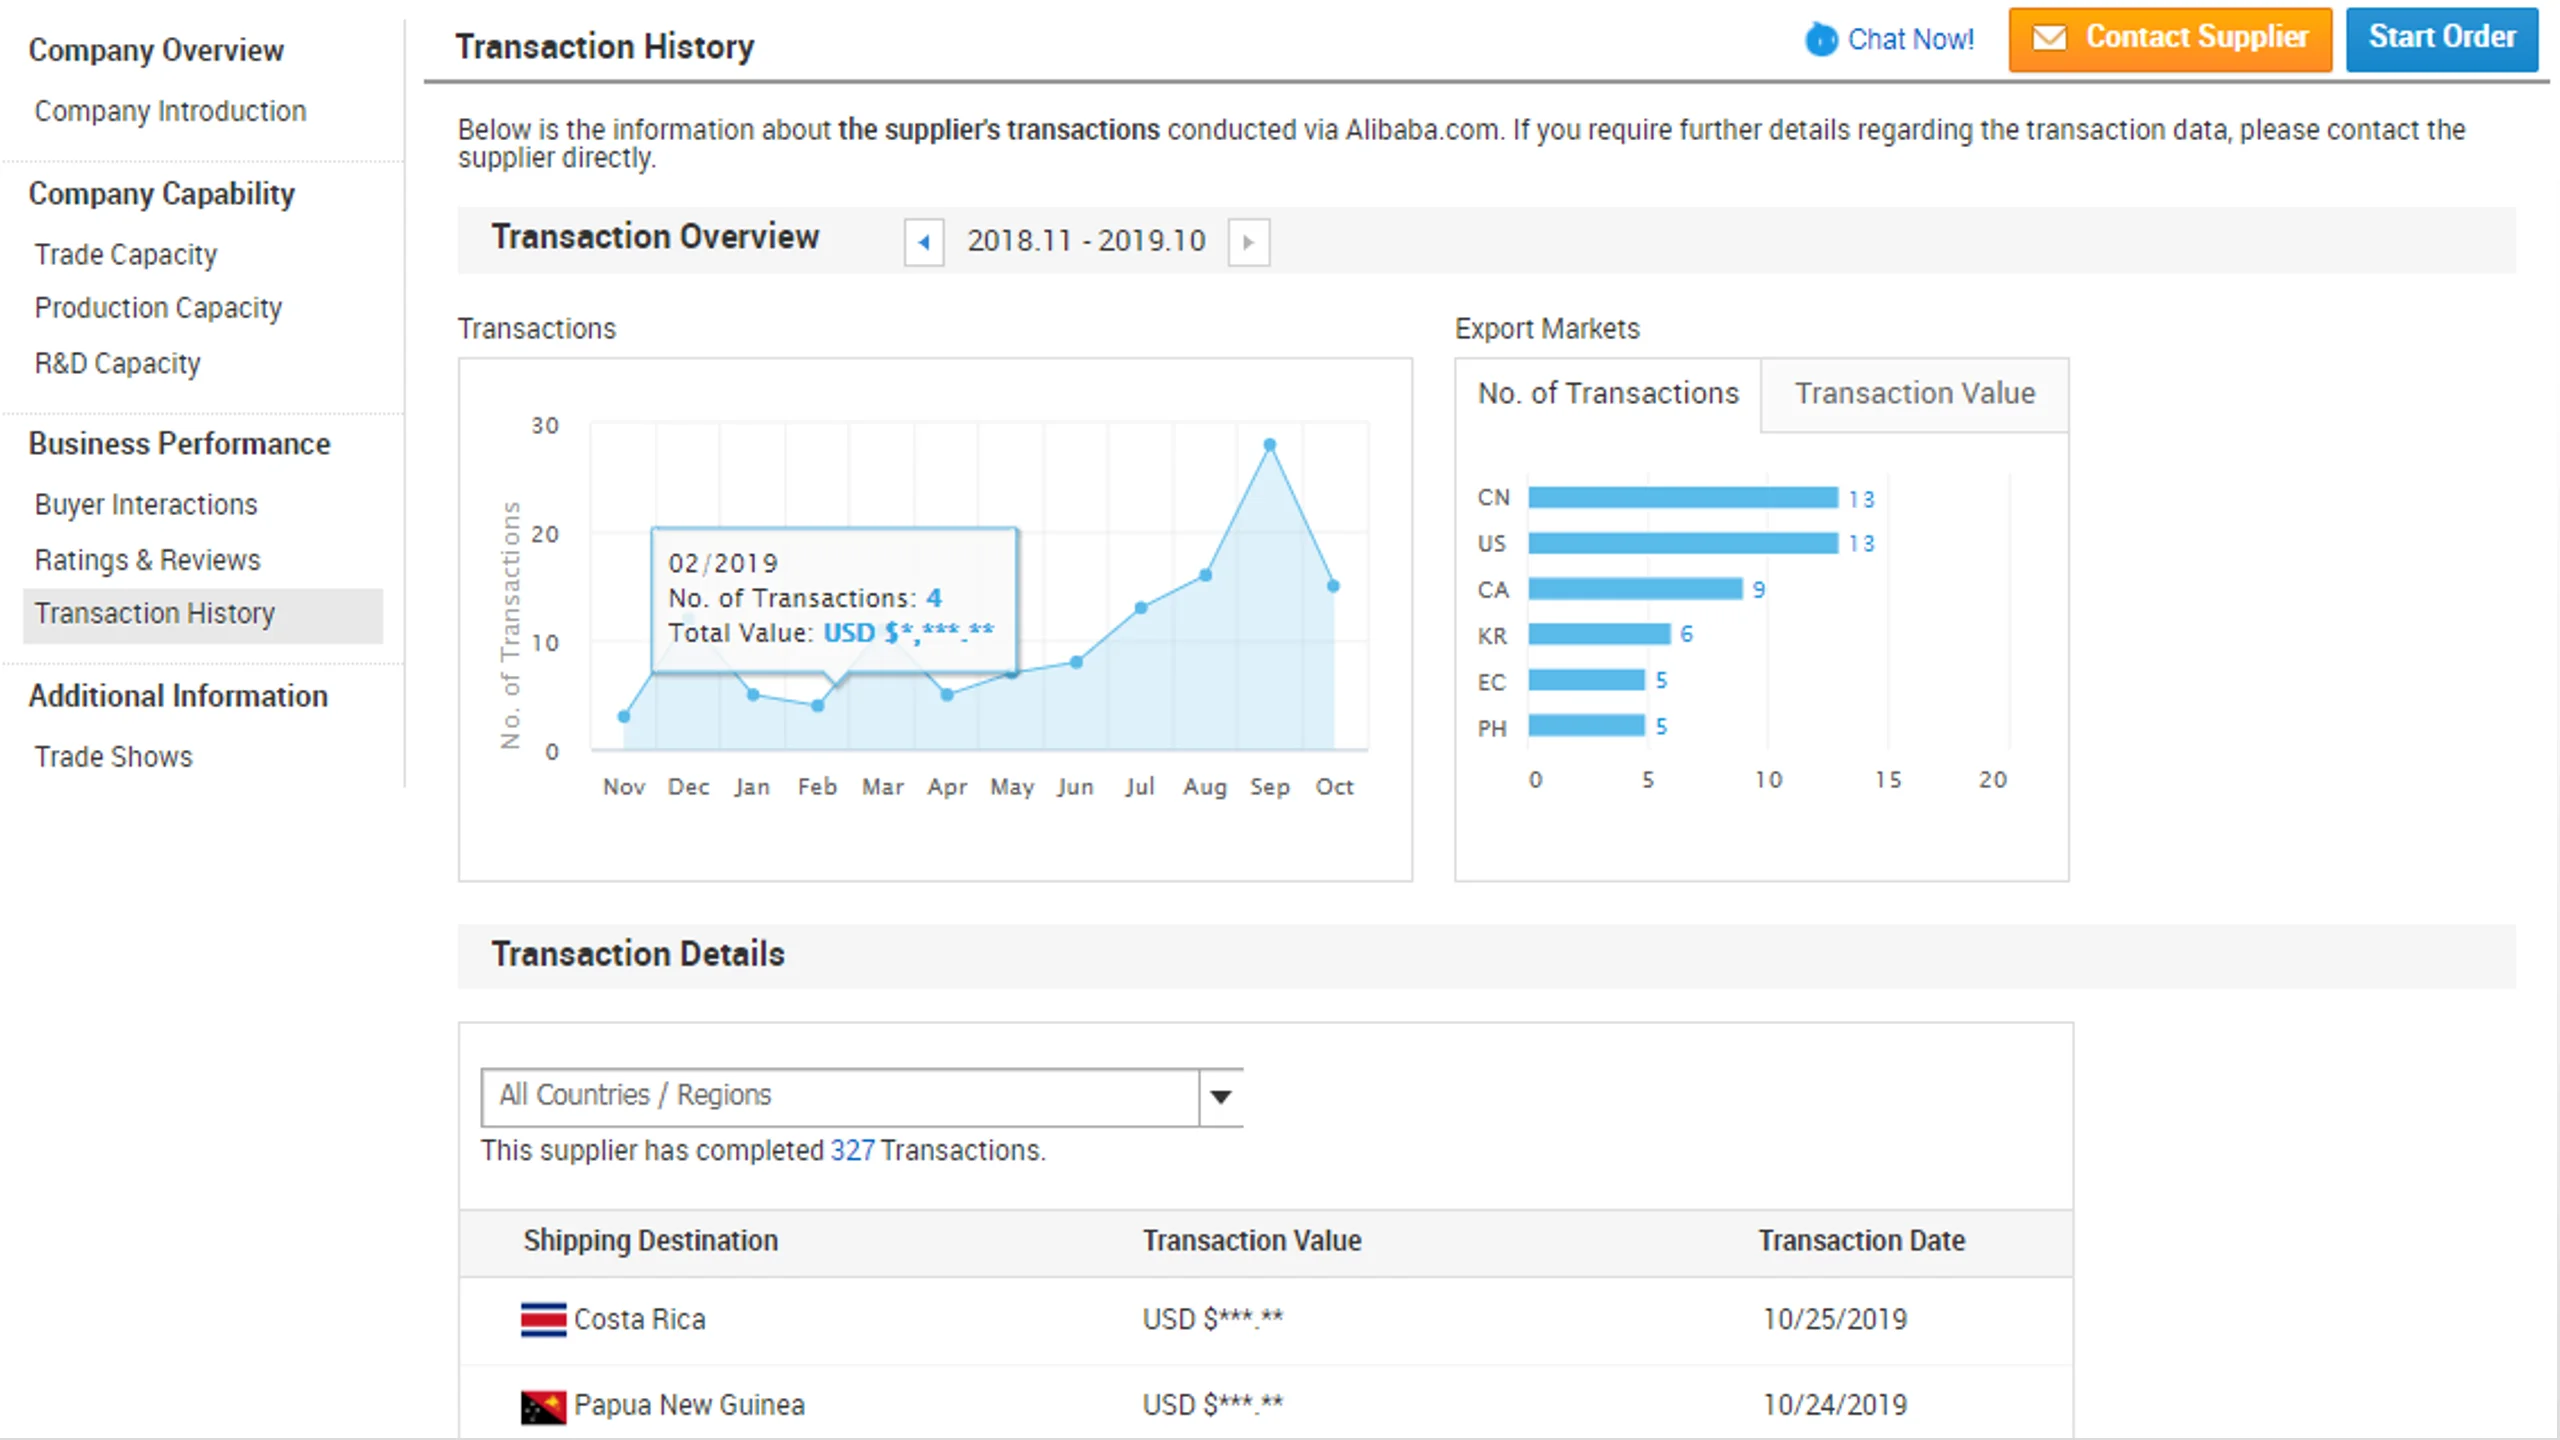This screenshot has width=2560, height=1440.
Task: Go to Trade Shows page
Action: point(113,757)
